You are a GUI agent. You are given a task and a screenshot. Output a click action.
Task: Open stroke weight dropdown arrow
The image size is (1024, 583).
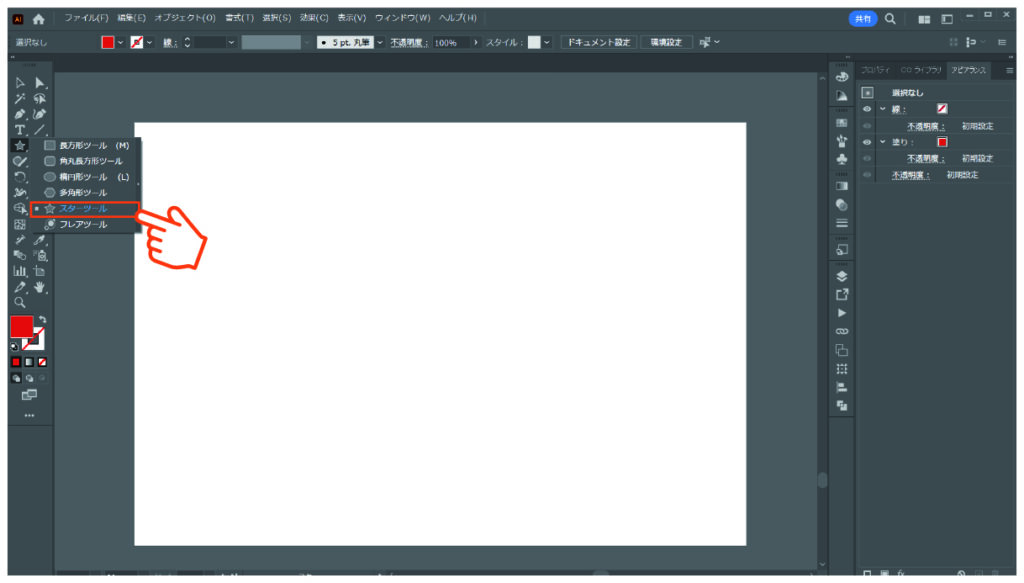point(231,42)
